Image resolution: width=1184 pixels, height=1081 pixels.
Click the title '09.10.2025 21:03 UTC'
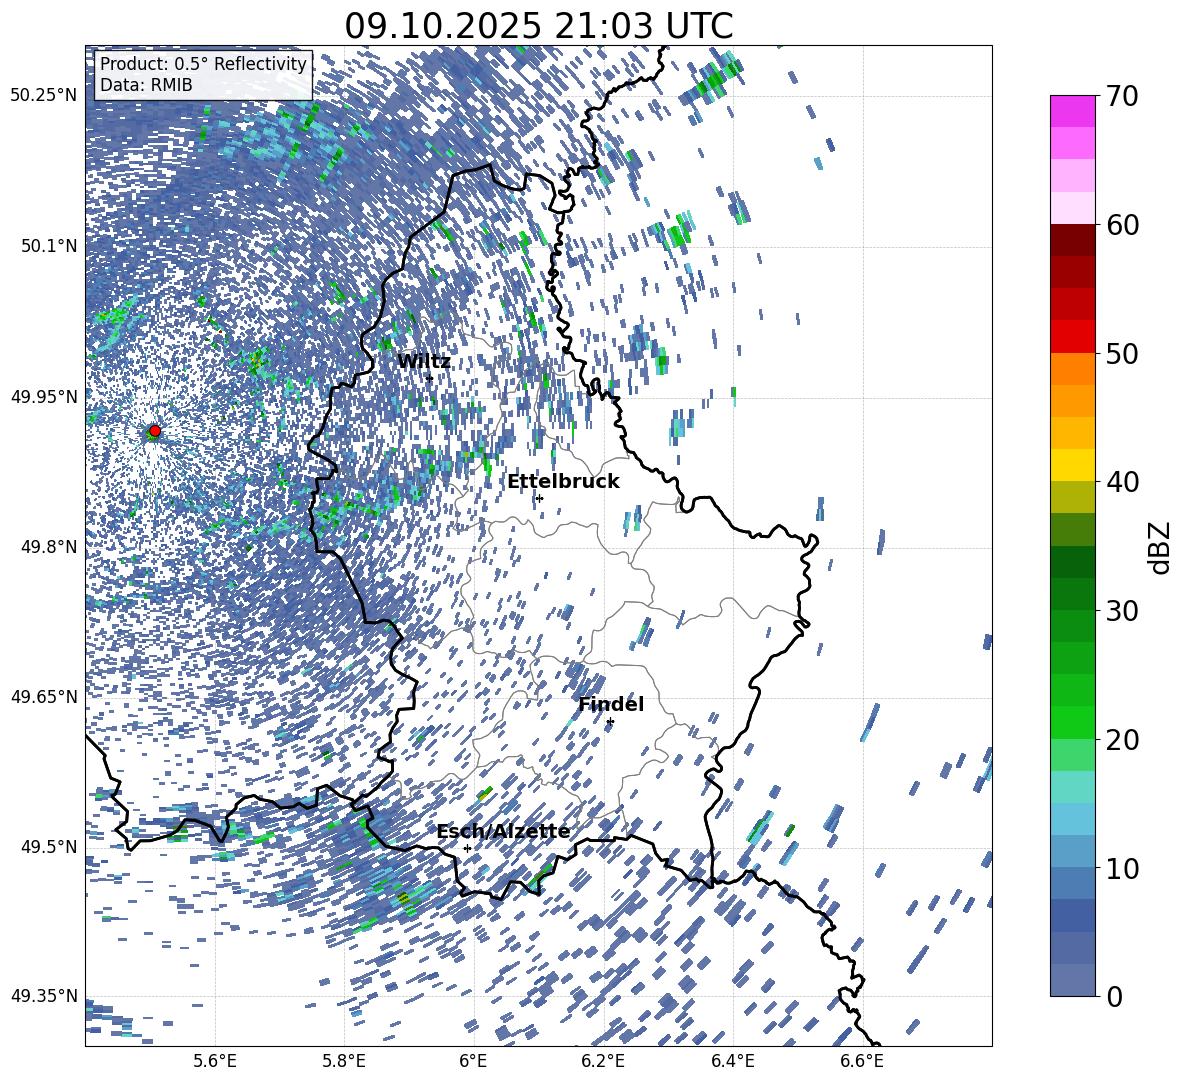click(538, 26)
